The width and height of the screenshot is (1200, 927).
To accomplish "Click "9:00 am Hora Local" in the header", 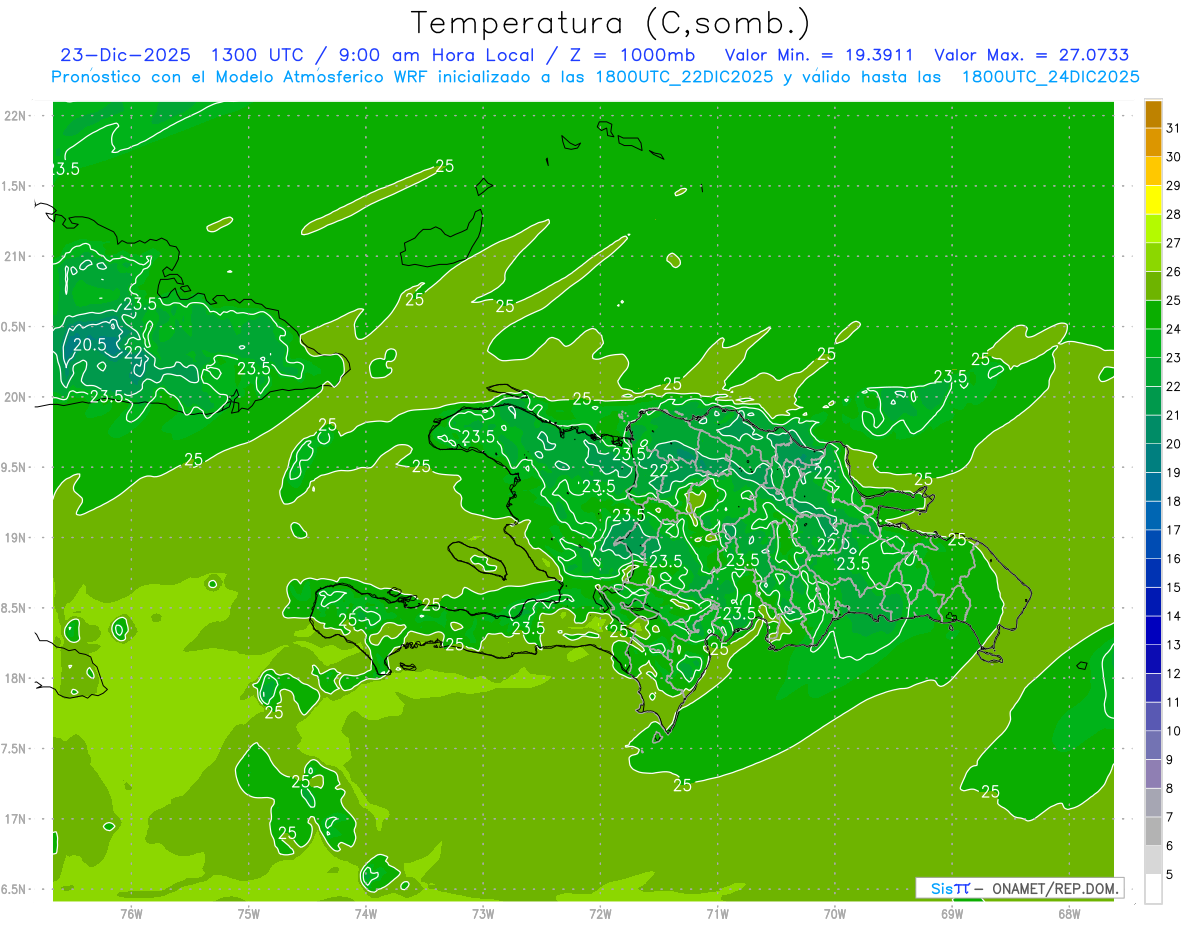I will click(x=435, y=55).
